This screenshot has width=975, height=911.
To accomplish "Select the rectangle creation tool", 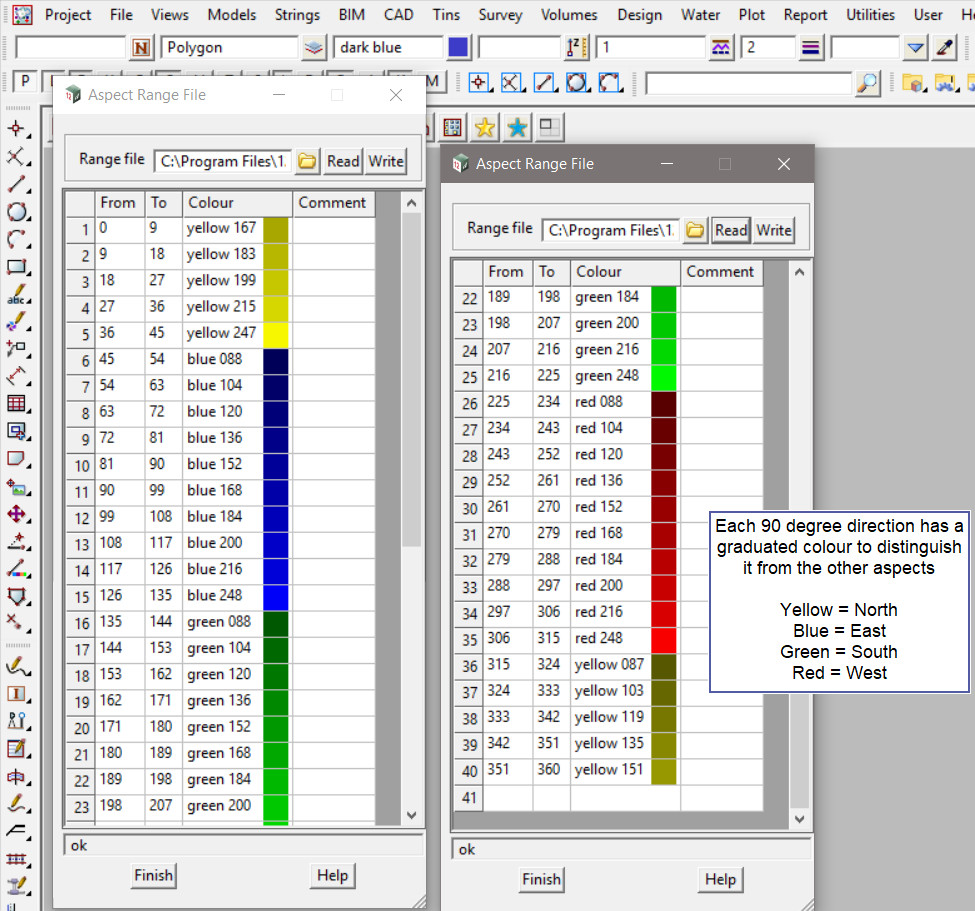I will click(16, 267).
